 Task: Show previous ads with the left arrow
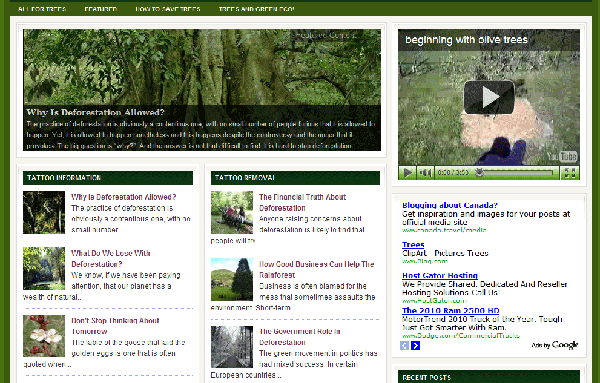[x=404, y=346]
